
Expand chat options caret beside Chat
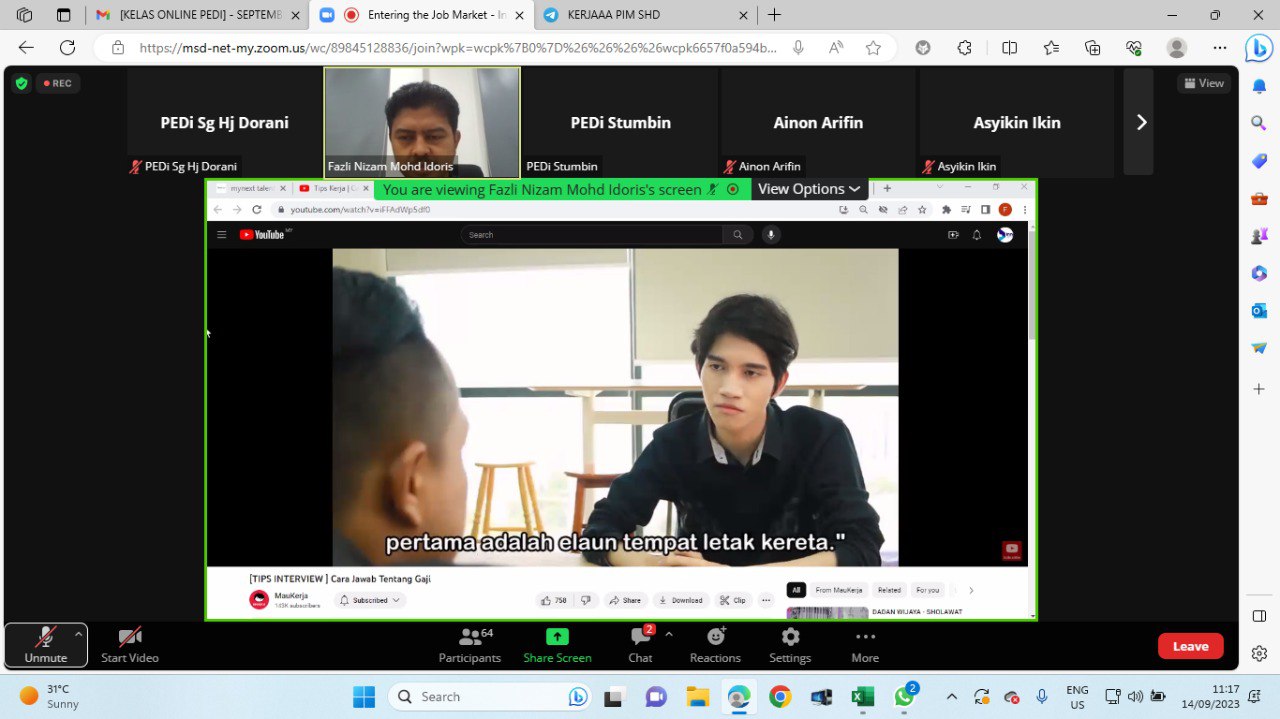669,634
